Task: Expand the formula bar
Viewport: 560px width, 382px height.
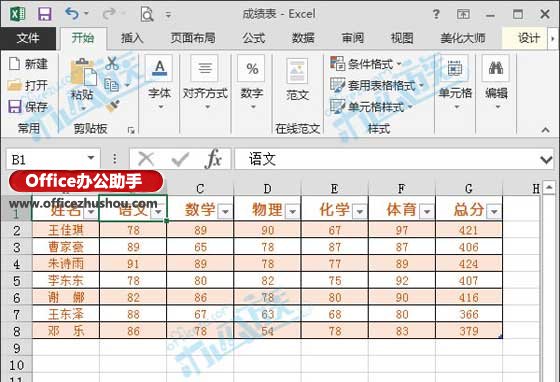Action: pos(546,160)
